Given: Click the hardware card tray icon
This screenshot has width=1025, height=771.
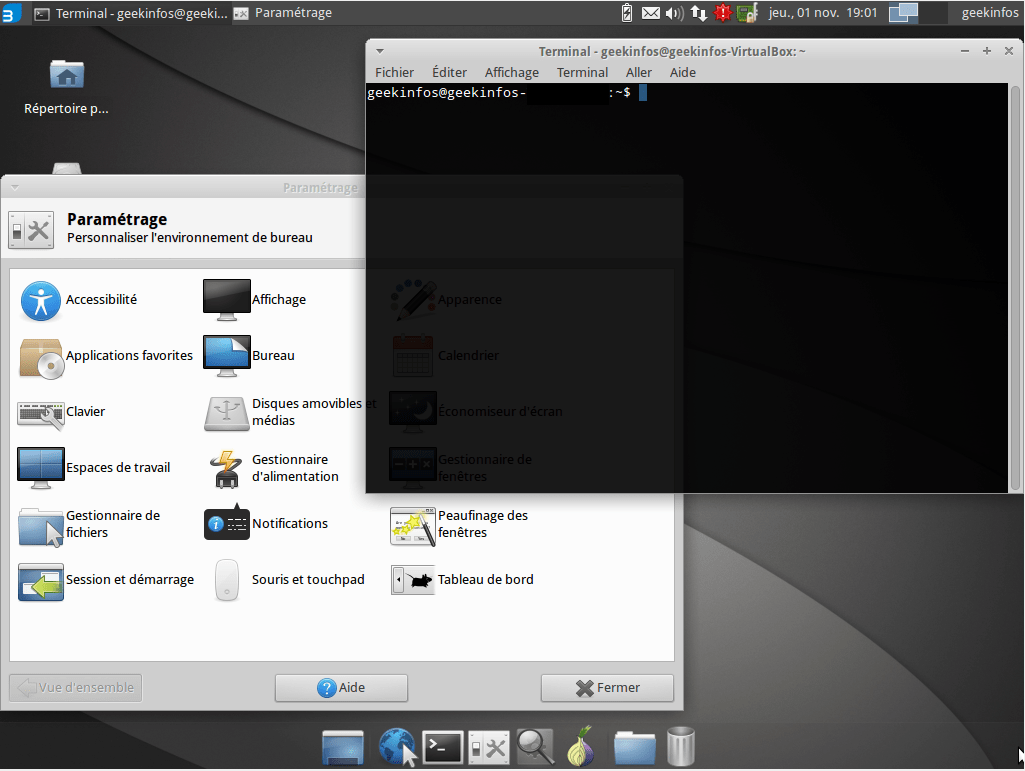Looking at the screenshot, I should 747,13.
